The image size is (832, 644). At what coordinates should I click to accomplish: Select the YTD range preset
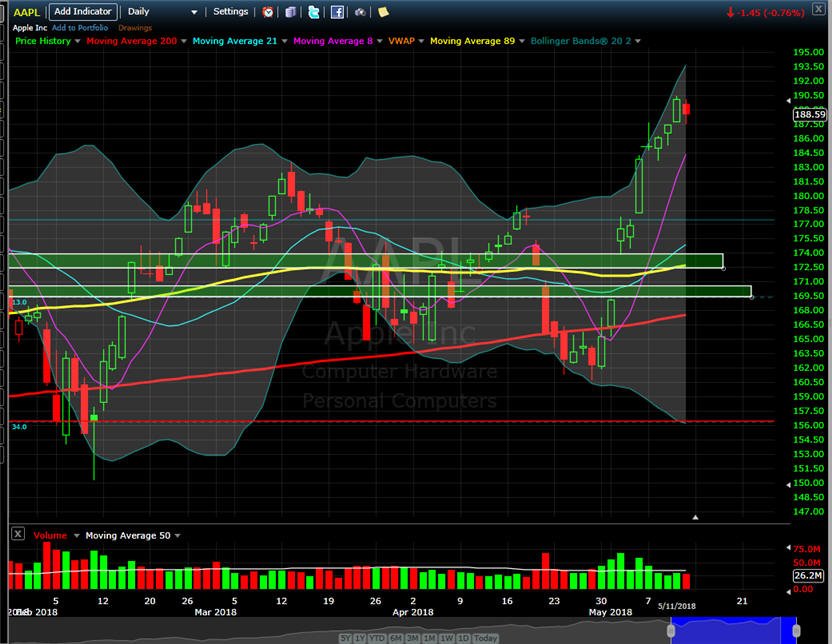click(x=377, y=638)
